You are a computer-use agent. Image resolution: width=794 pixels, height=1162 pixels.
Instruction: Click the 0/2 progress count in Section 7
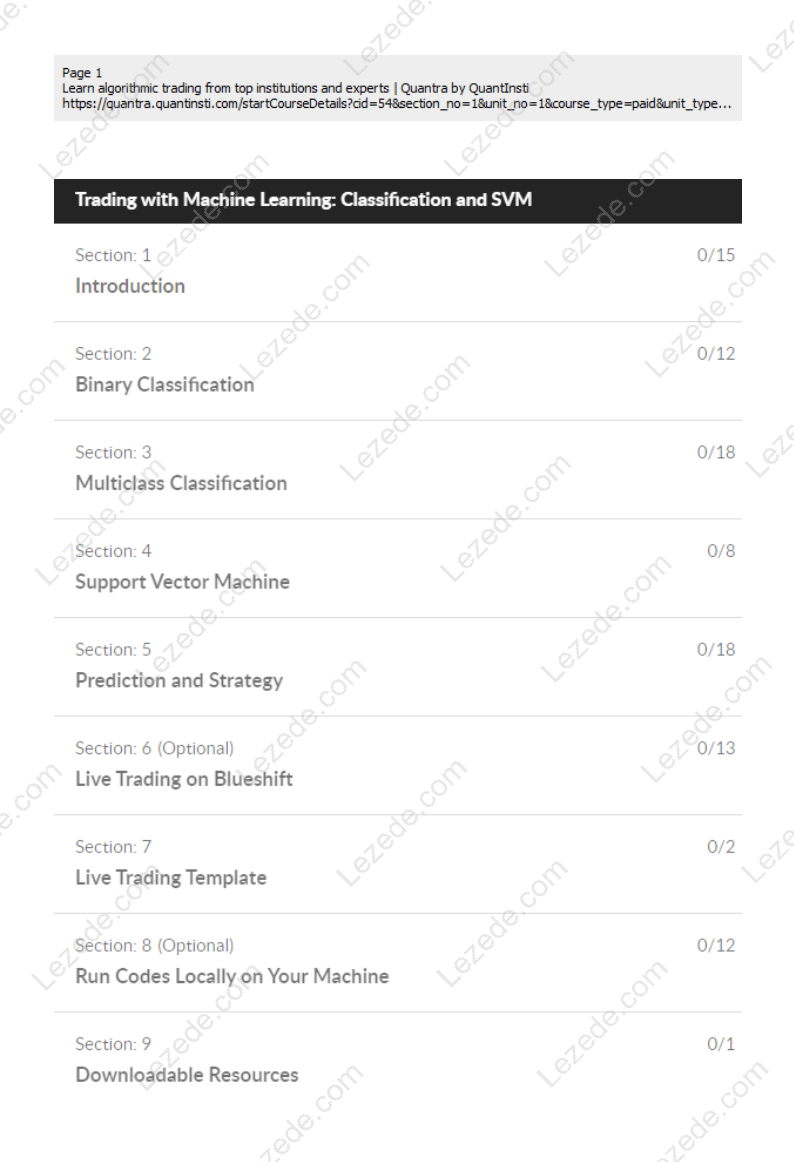[721, 846]
